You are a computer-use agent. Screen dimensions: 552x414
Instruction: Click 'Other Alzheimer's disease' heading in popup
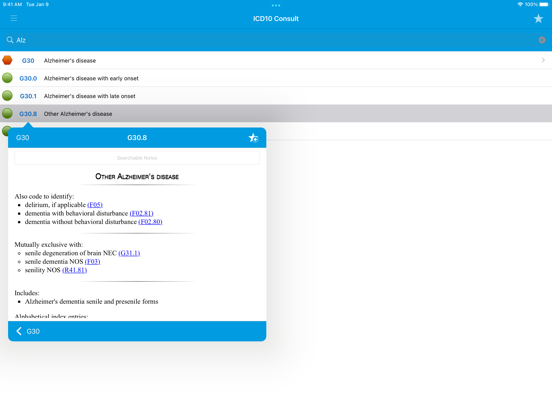pos(137,176)
